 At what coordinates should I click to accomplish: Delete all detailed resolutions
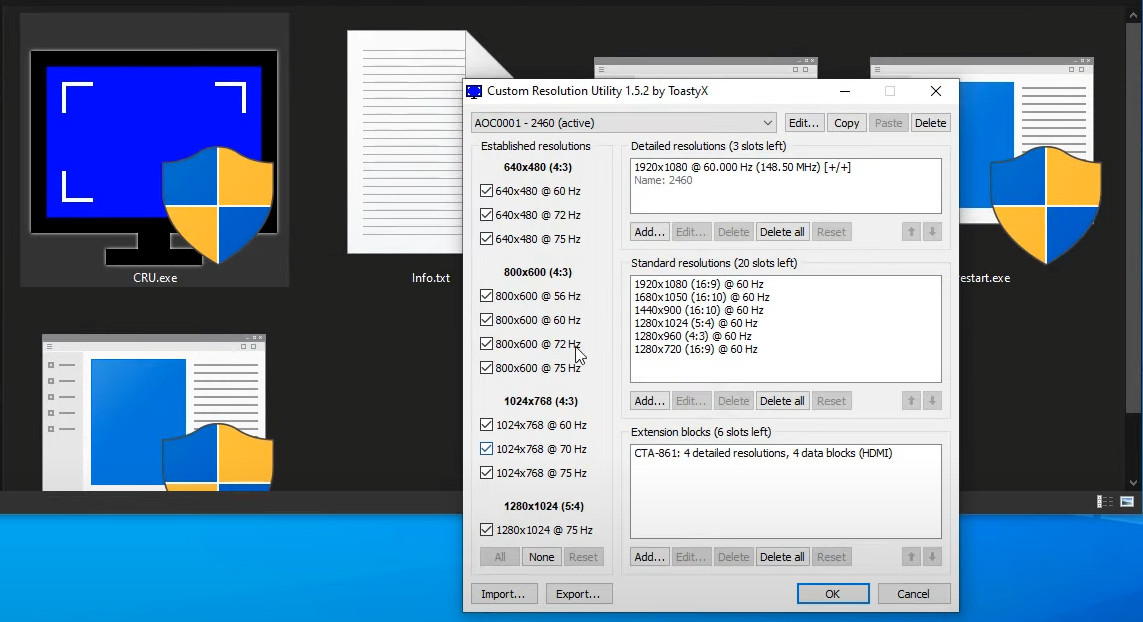[x=782, y=232]
